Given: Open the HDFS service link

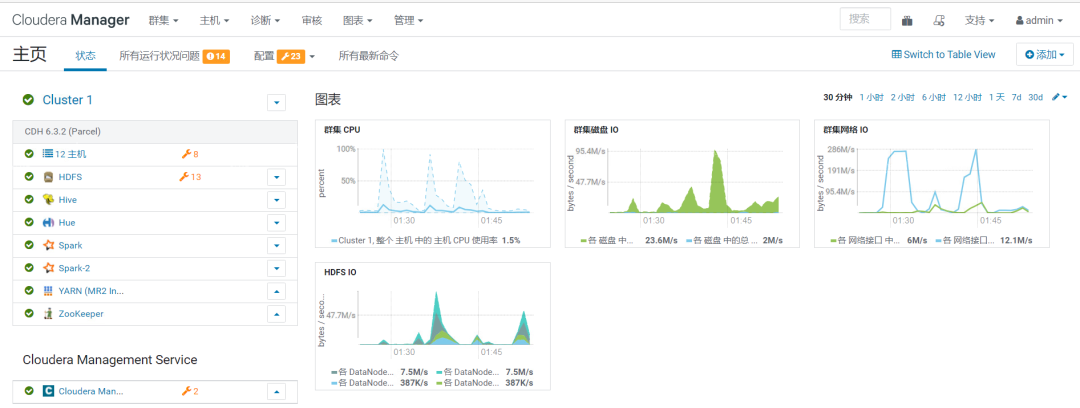Looking at the screenshot, I should tap(70, 177).
